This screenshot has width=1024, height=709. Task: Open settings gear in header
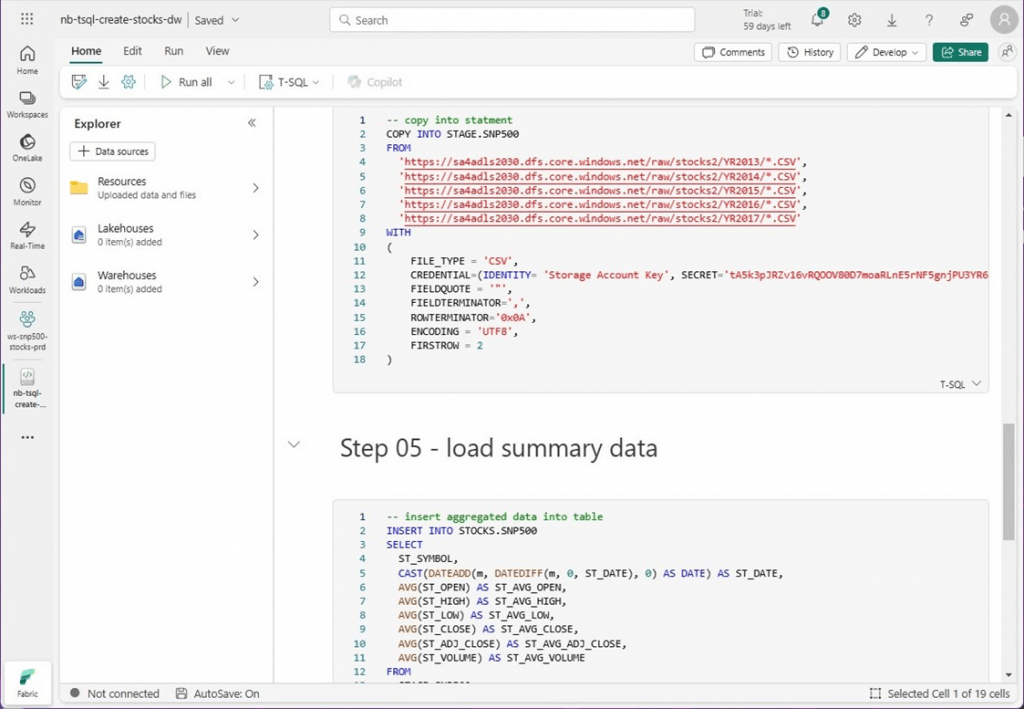pyautogui.click(x=854, y=21)
